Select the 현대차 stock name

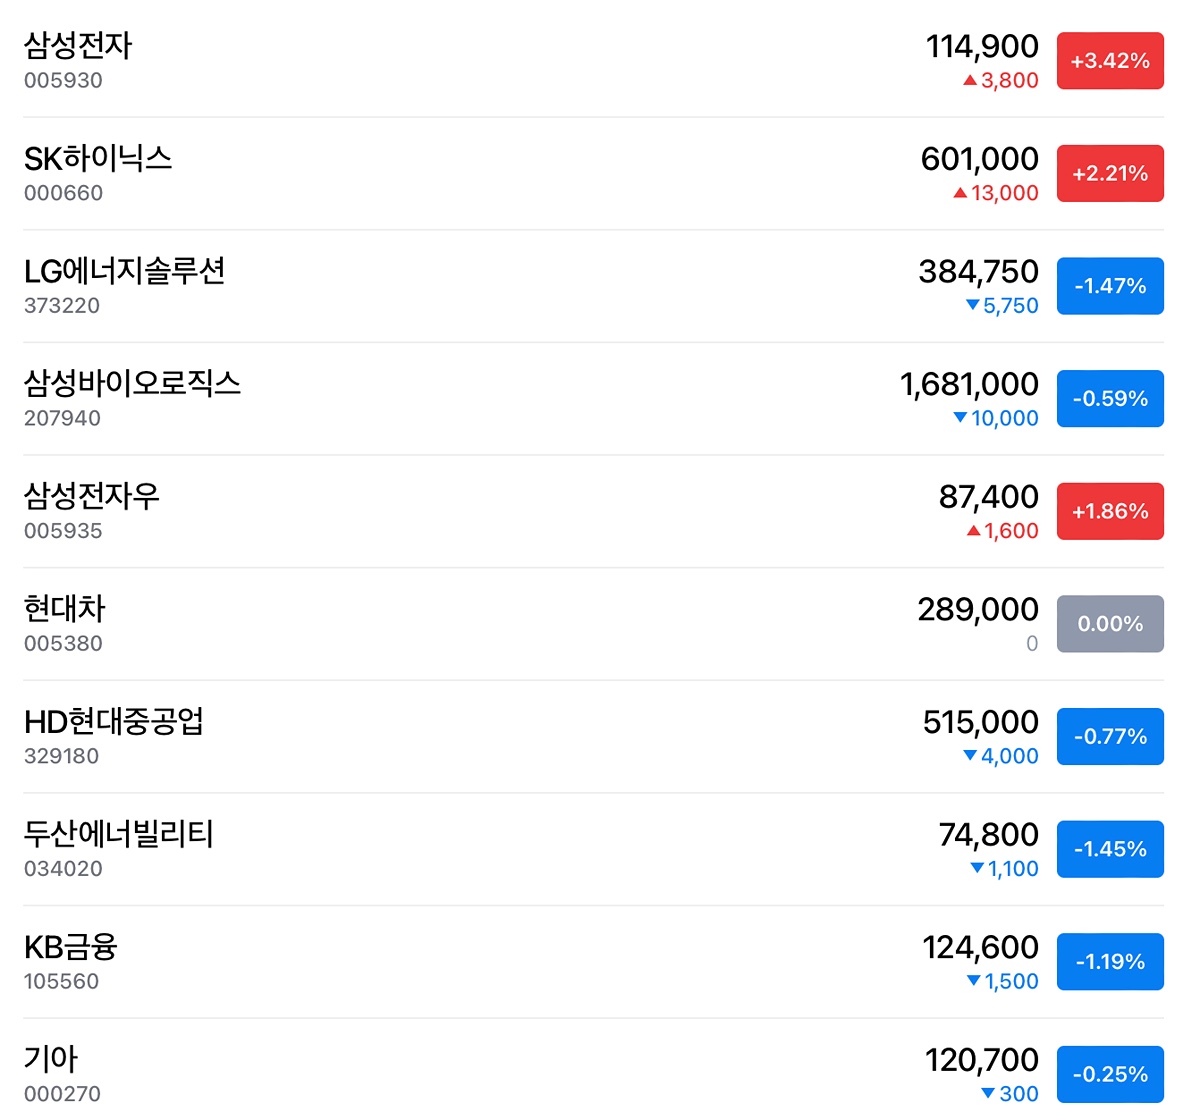[64, 608]
